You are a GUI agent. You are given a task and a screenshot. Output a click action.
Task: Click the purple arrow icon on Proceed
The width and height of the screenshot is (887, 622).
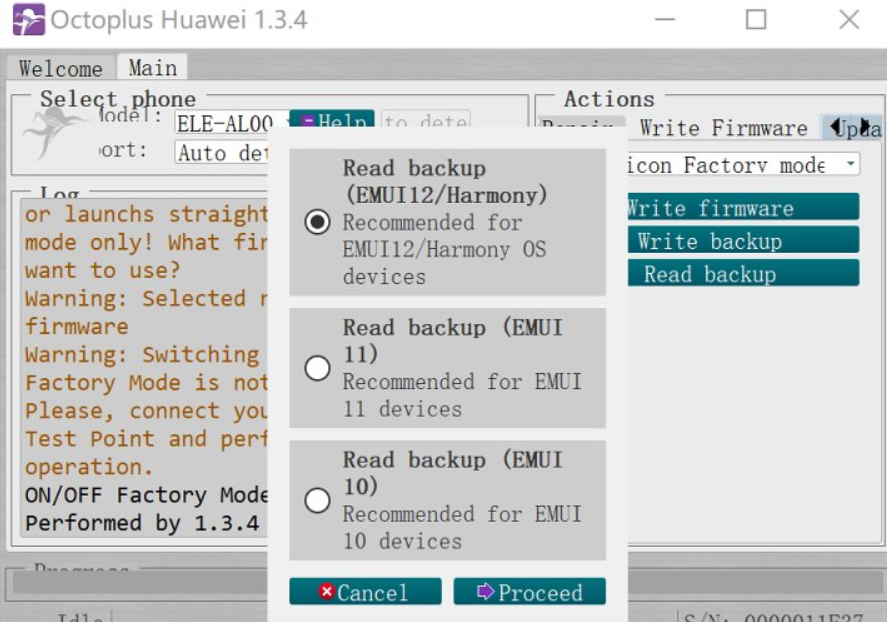click(485, 591)
